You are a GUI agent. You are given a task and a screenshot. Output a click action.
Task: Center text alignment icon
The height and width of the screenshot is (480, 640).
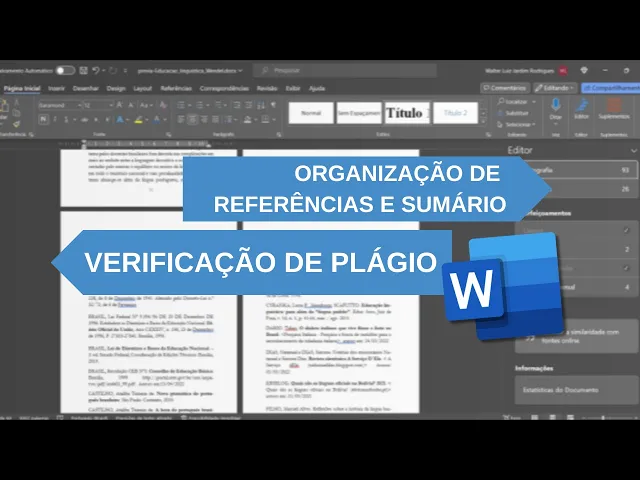pyautogui.click(x=193, y=120)
